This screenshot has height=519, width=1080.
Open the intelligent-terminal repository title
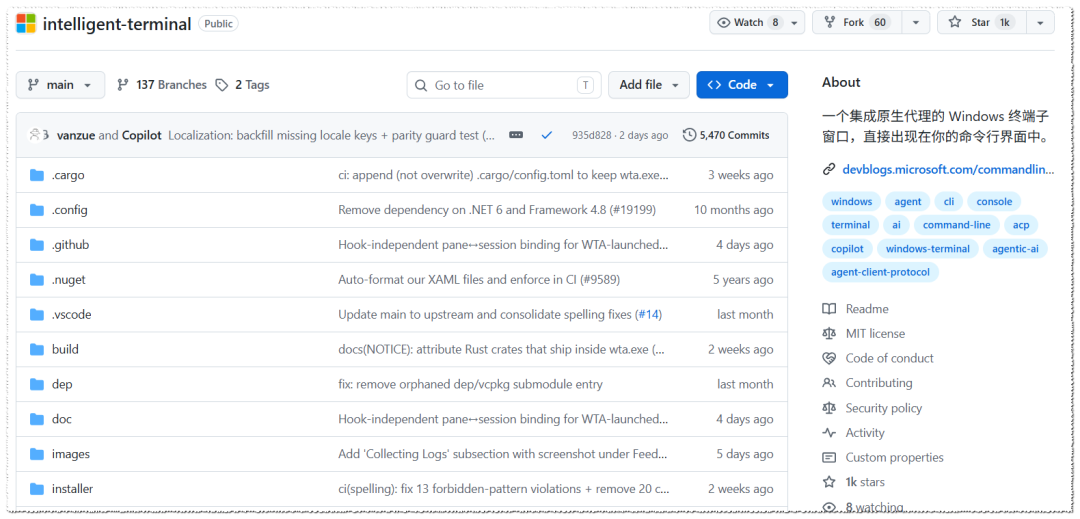[117, 24]
